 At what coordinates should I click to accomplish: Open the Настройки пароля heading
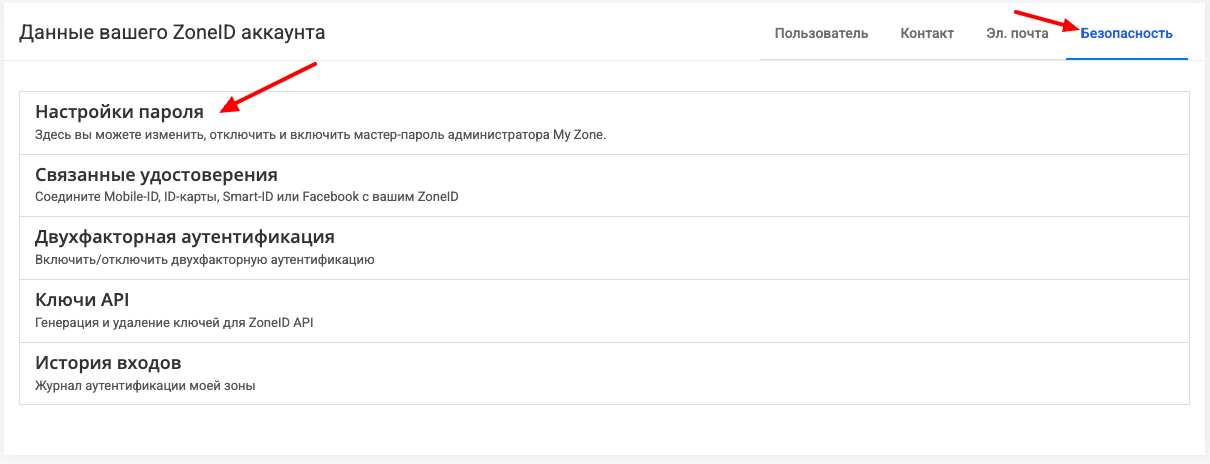pyautogui.click(x=119, y=111)
